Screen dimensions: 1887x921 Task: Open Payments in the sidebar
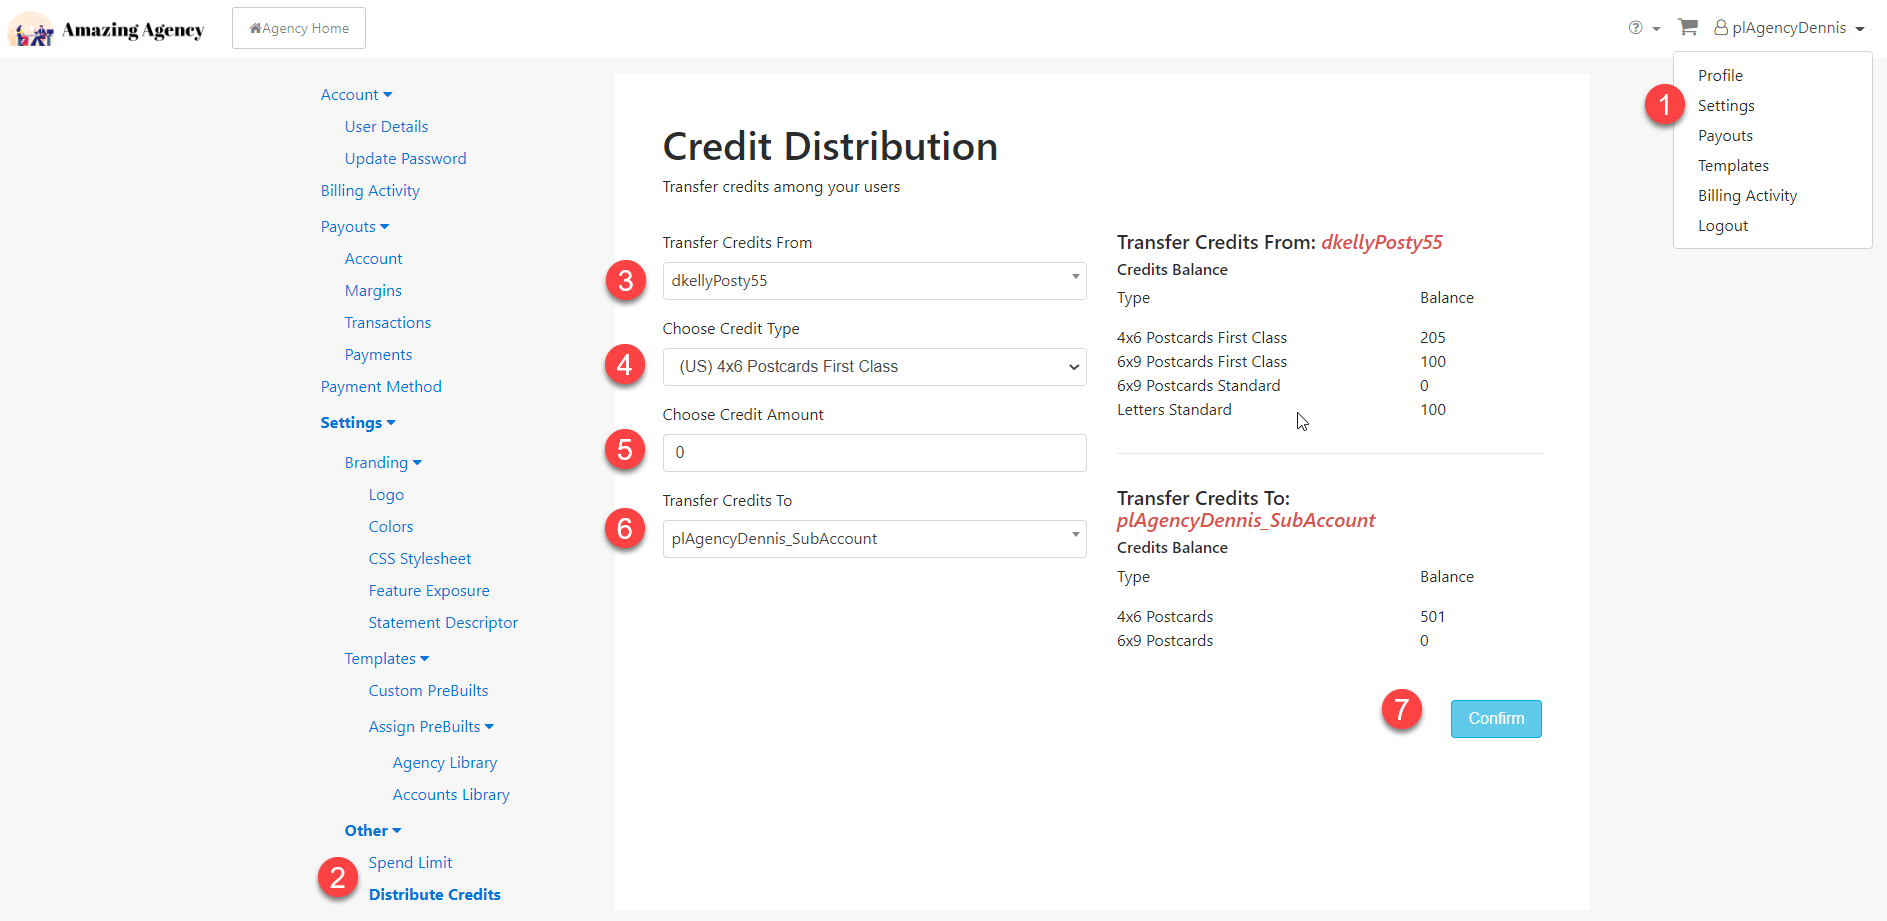coord(378,355)
